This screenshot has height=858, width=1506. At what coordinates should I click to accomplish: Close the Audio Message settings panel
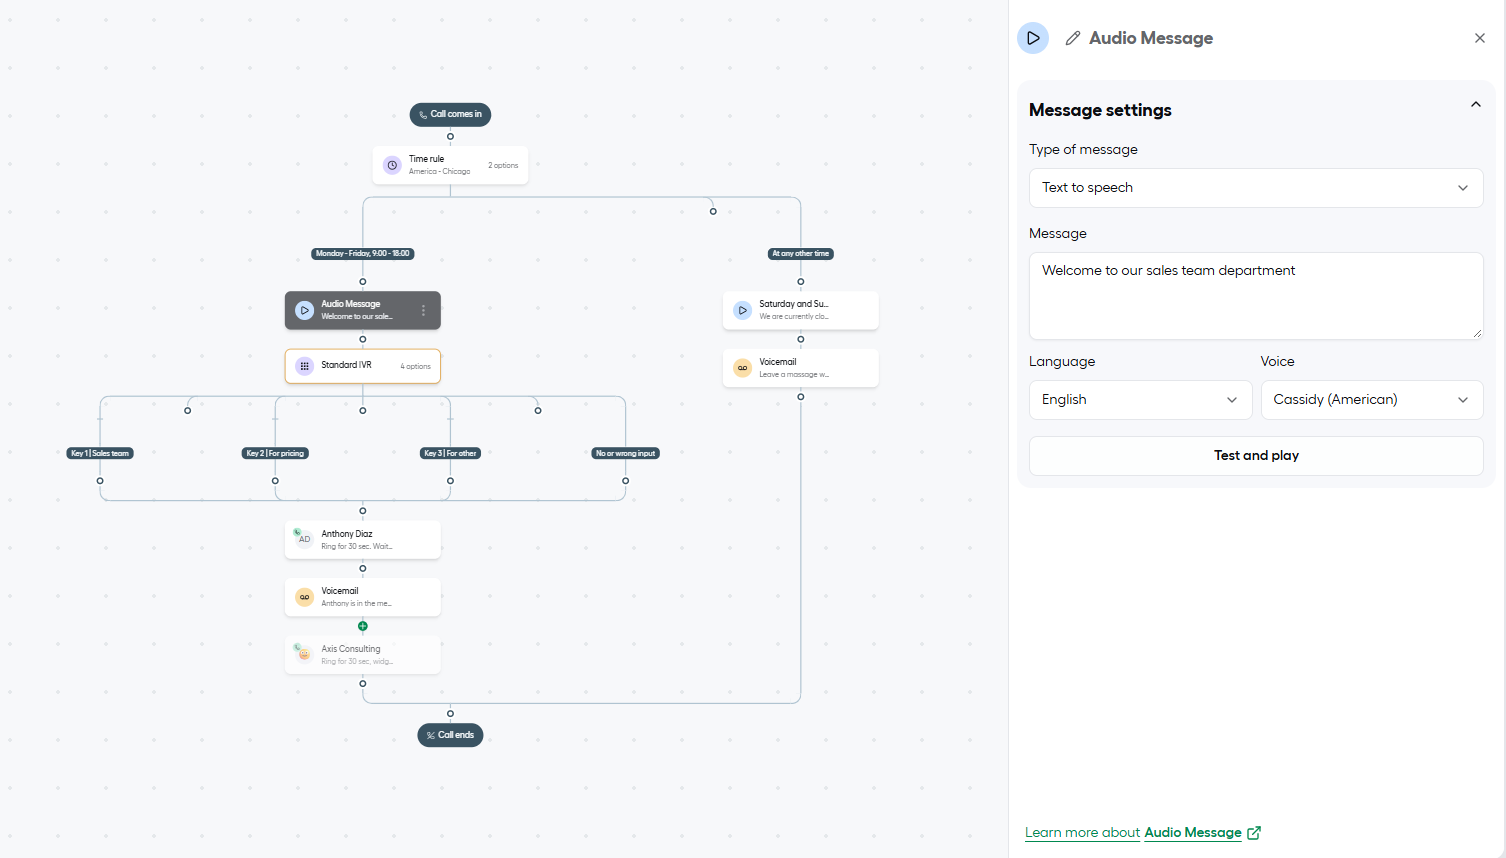click(1480, 38)
